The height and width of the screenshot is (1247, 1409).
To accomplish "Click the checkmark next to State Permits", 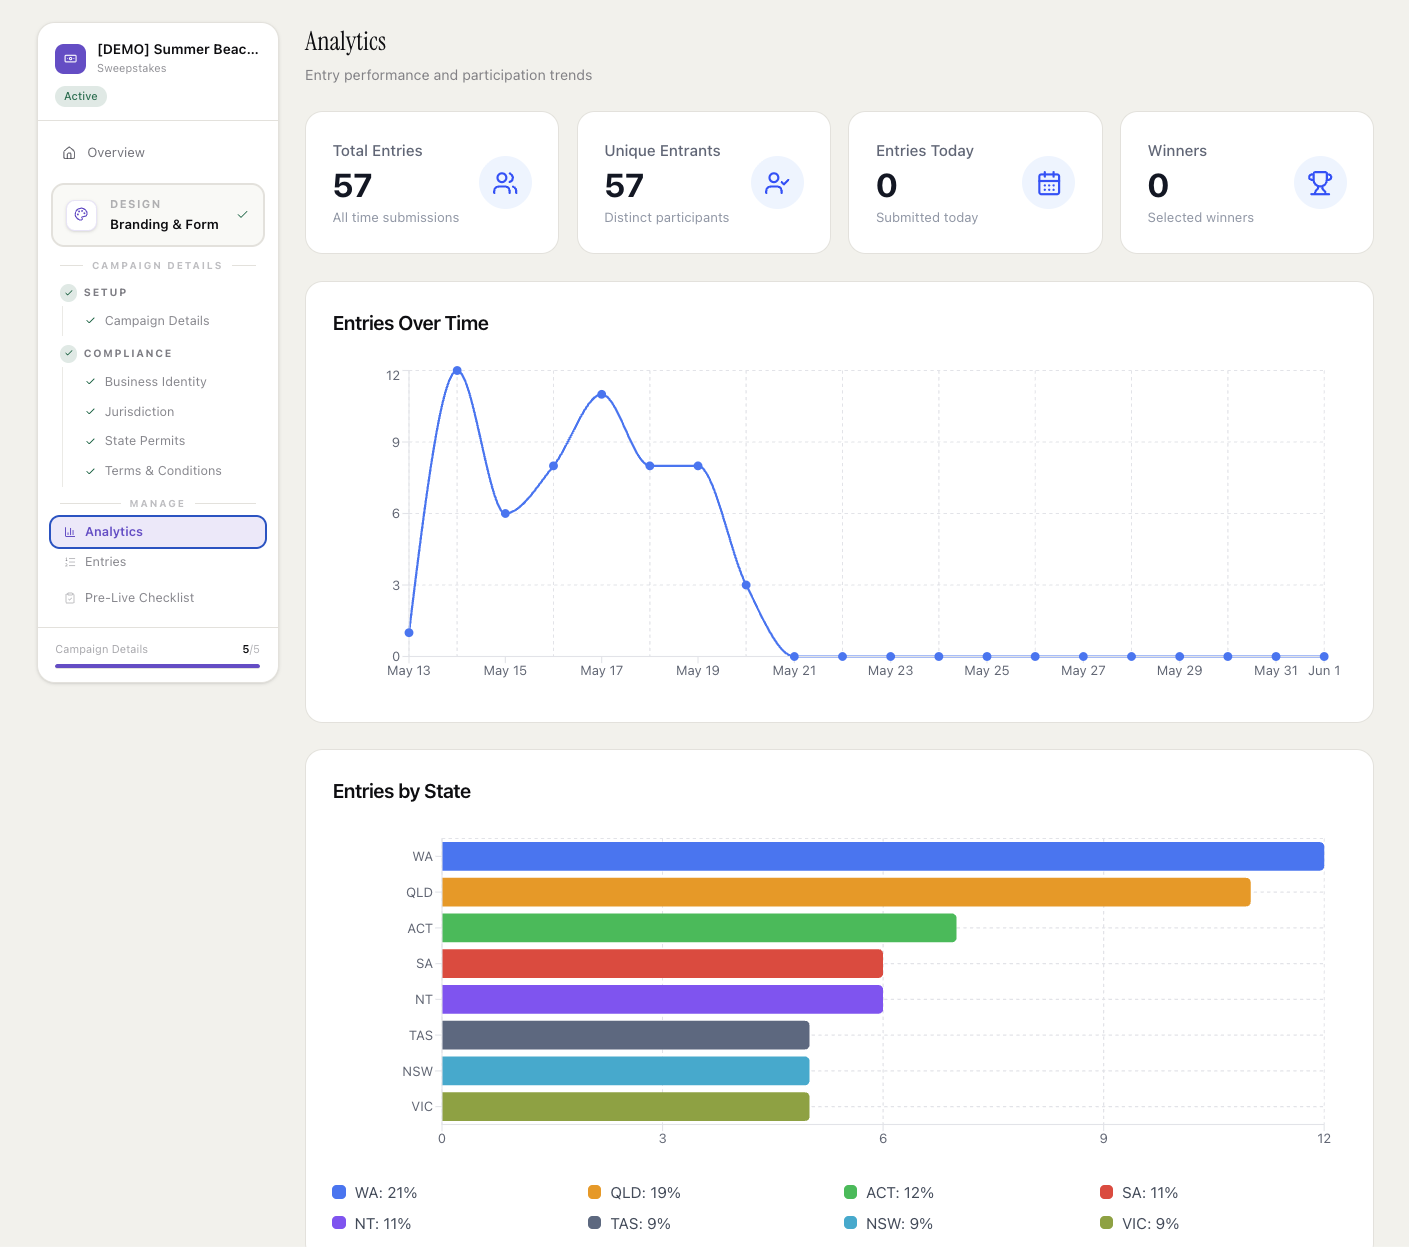I will (x=91, y=441).
